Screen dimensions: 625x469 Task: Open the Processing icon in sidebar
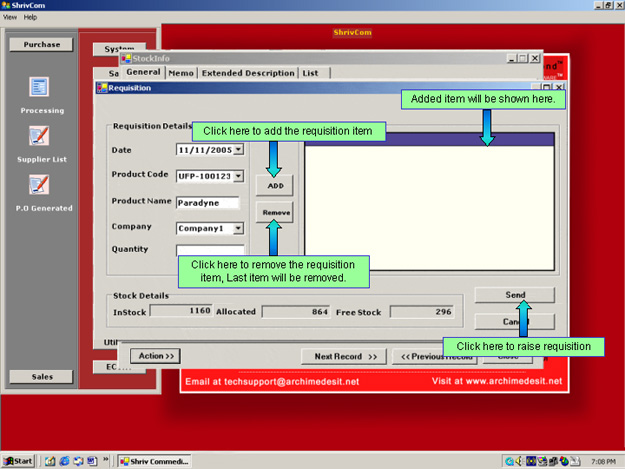tap(39, 88)
